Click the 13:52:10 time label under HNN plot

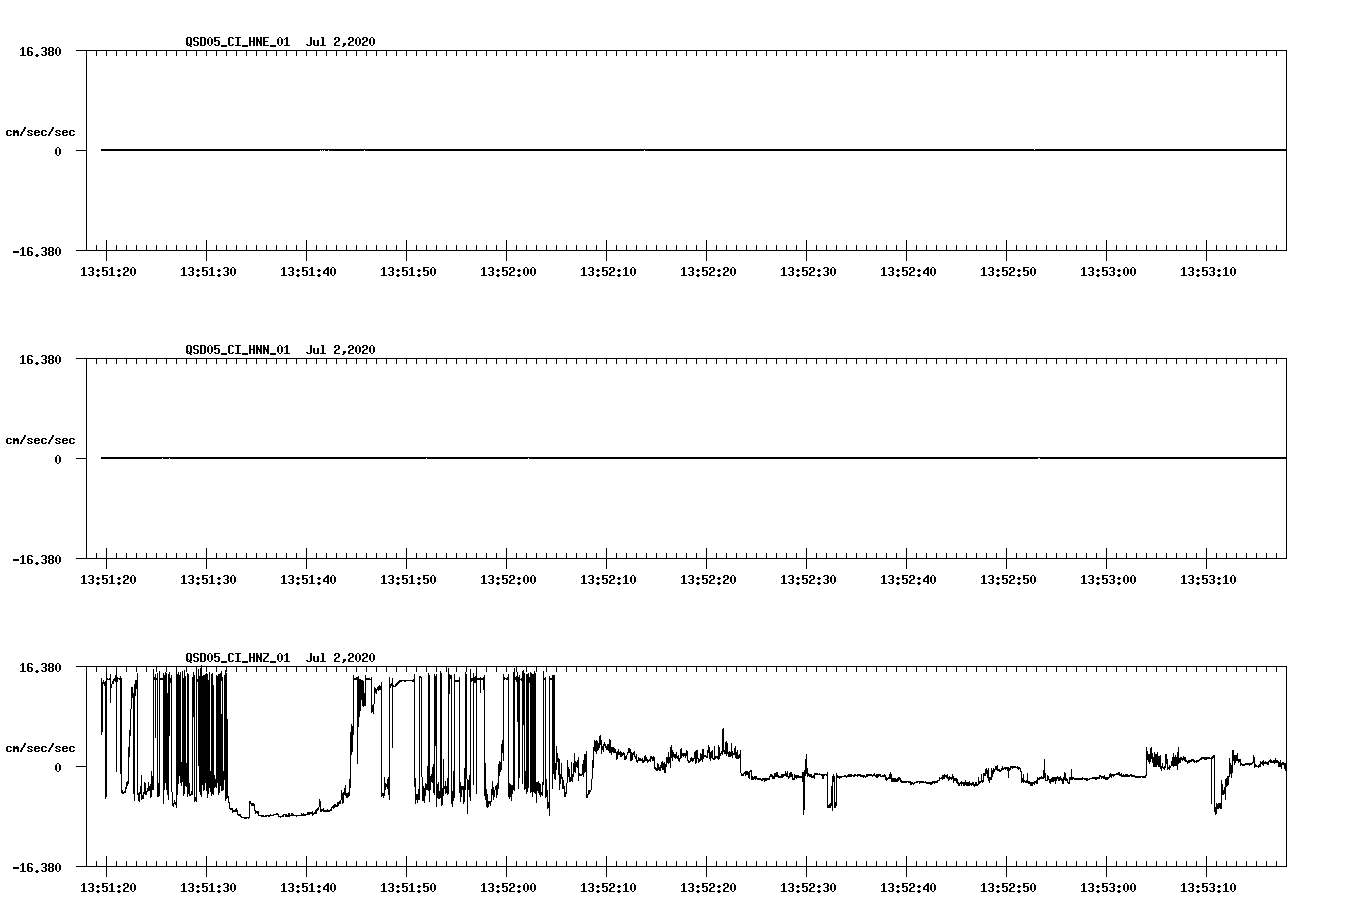pyautogui.click(x=608, y=580)
